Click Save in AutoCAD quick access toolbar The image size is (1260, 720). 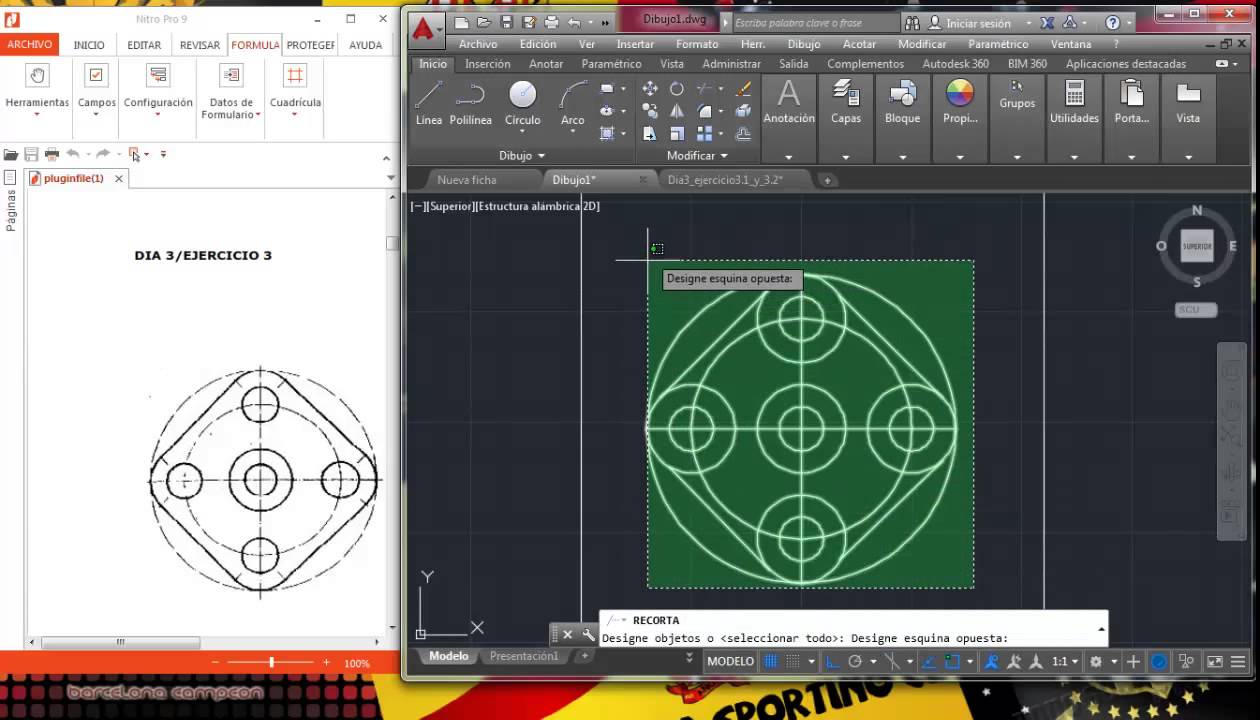click(506, 22)
